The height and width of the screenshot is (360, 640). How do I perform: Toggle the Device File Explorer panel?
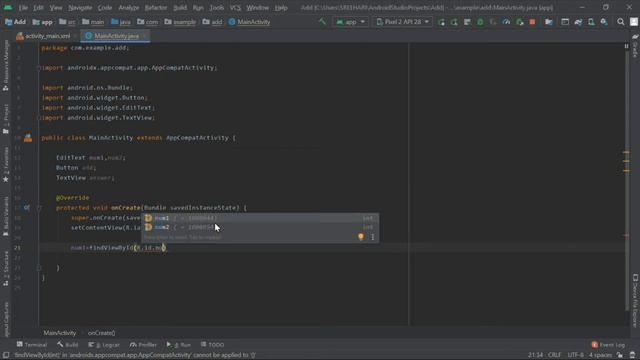(635, 300)
